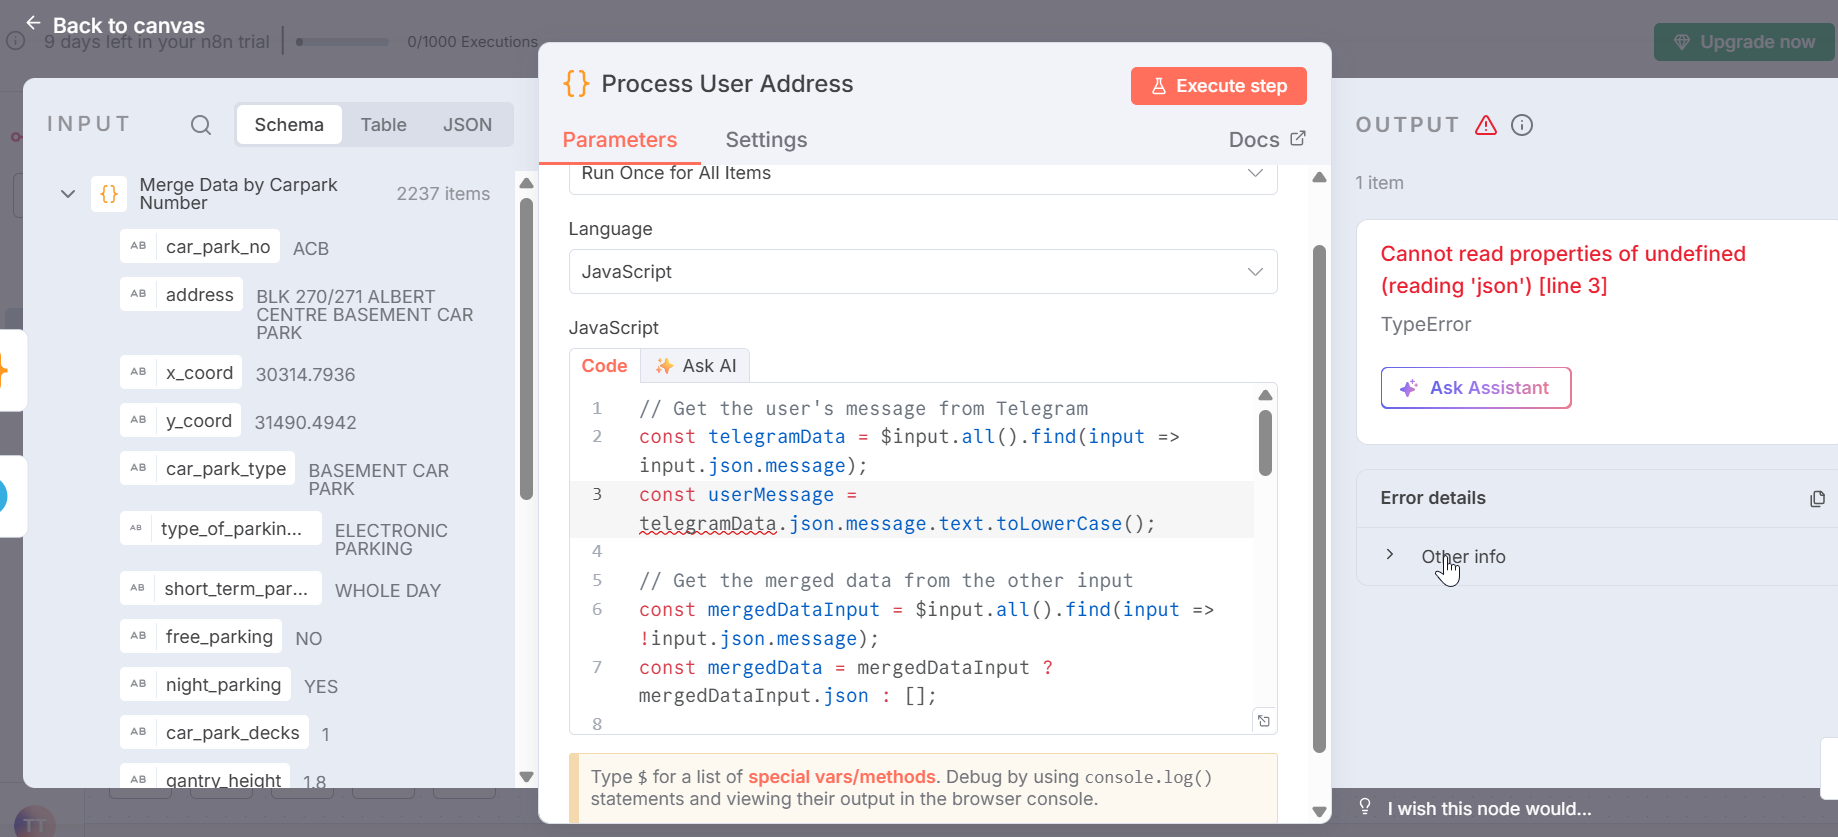Click the sparkle icon on Ask Assistant
The width and height of the screenshot is (1838, 837).
(1408, 388)
